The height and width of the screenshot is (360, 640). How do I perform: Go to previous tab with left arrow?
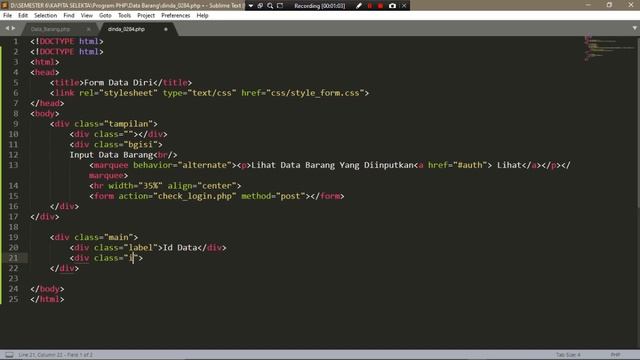pyautogui.click(x=7, y=28)
